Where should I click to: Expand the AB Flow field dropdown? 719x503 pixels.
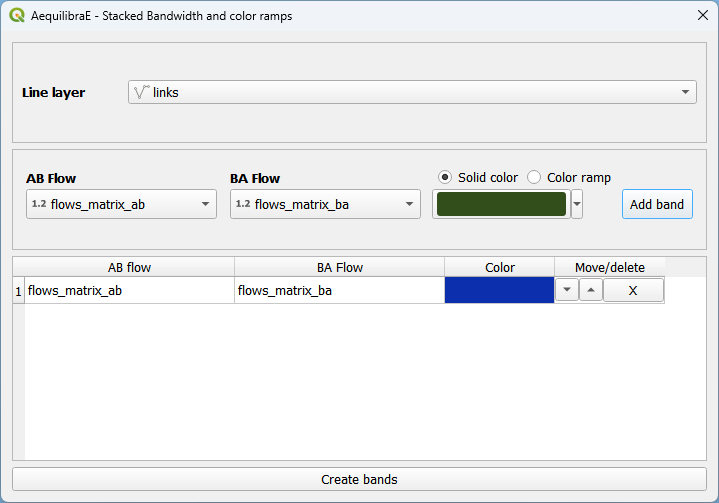121,204
